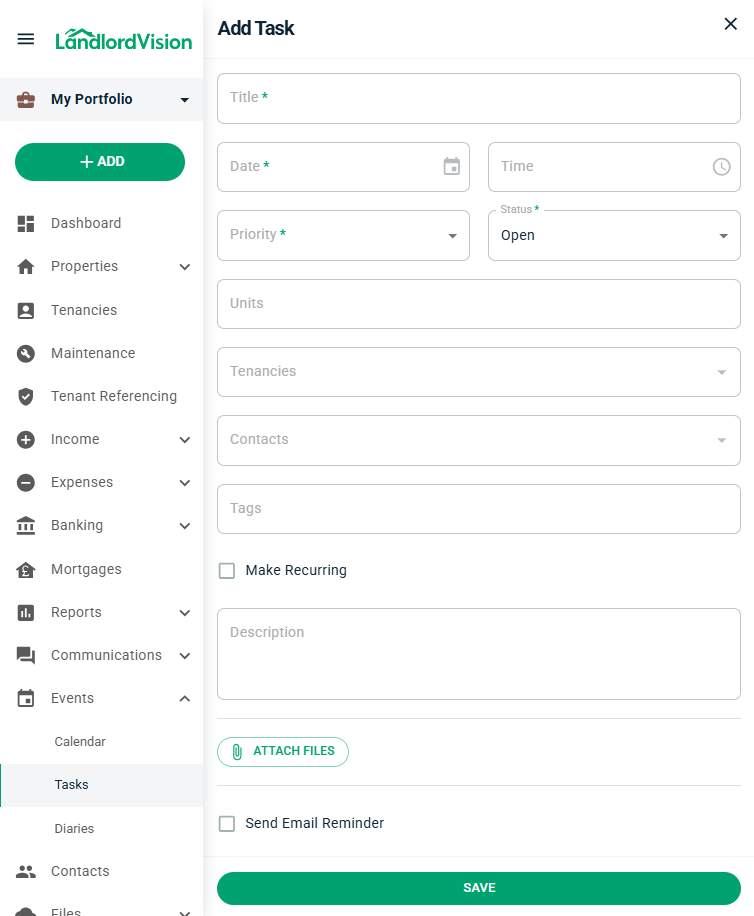Select the Tenant Referencing shield icon
The width and height of the screenshot is (754, 916).
(x=26, y=396)
